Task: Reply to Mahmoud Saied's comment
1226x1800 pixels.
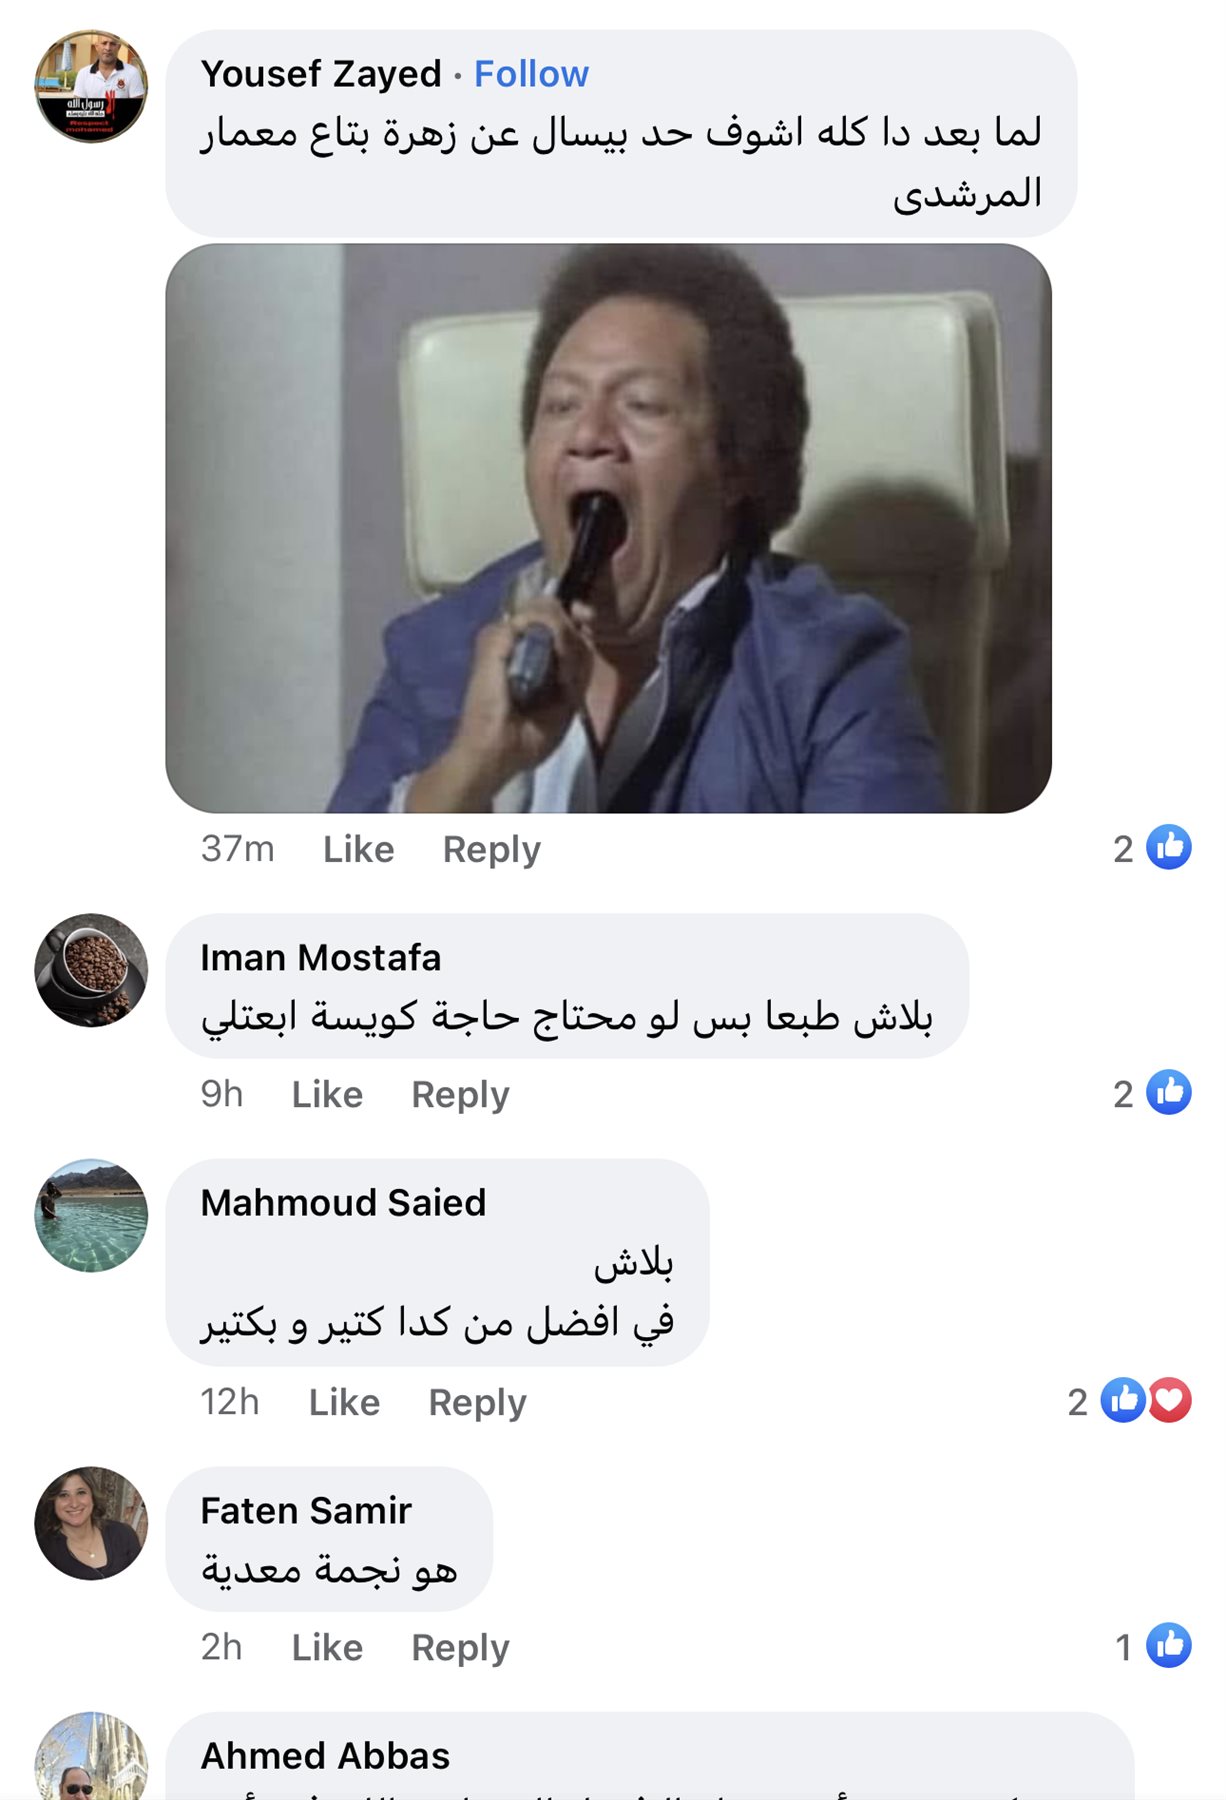Action: coord(477,1402)
